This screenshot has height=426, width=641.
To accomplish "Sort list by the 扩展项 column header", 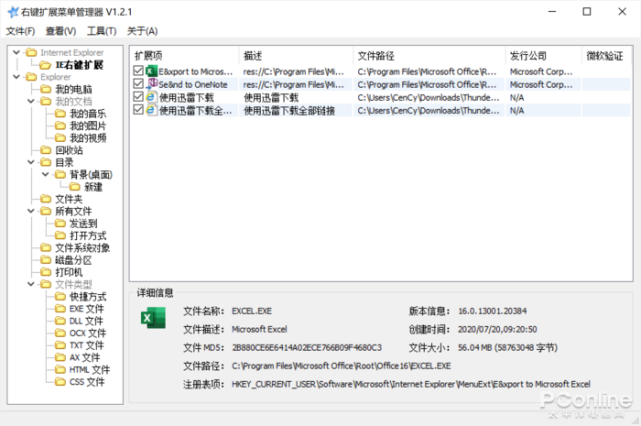I will pos(185,56).
